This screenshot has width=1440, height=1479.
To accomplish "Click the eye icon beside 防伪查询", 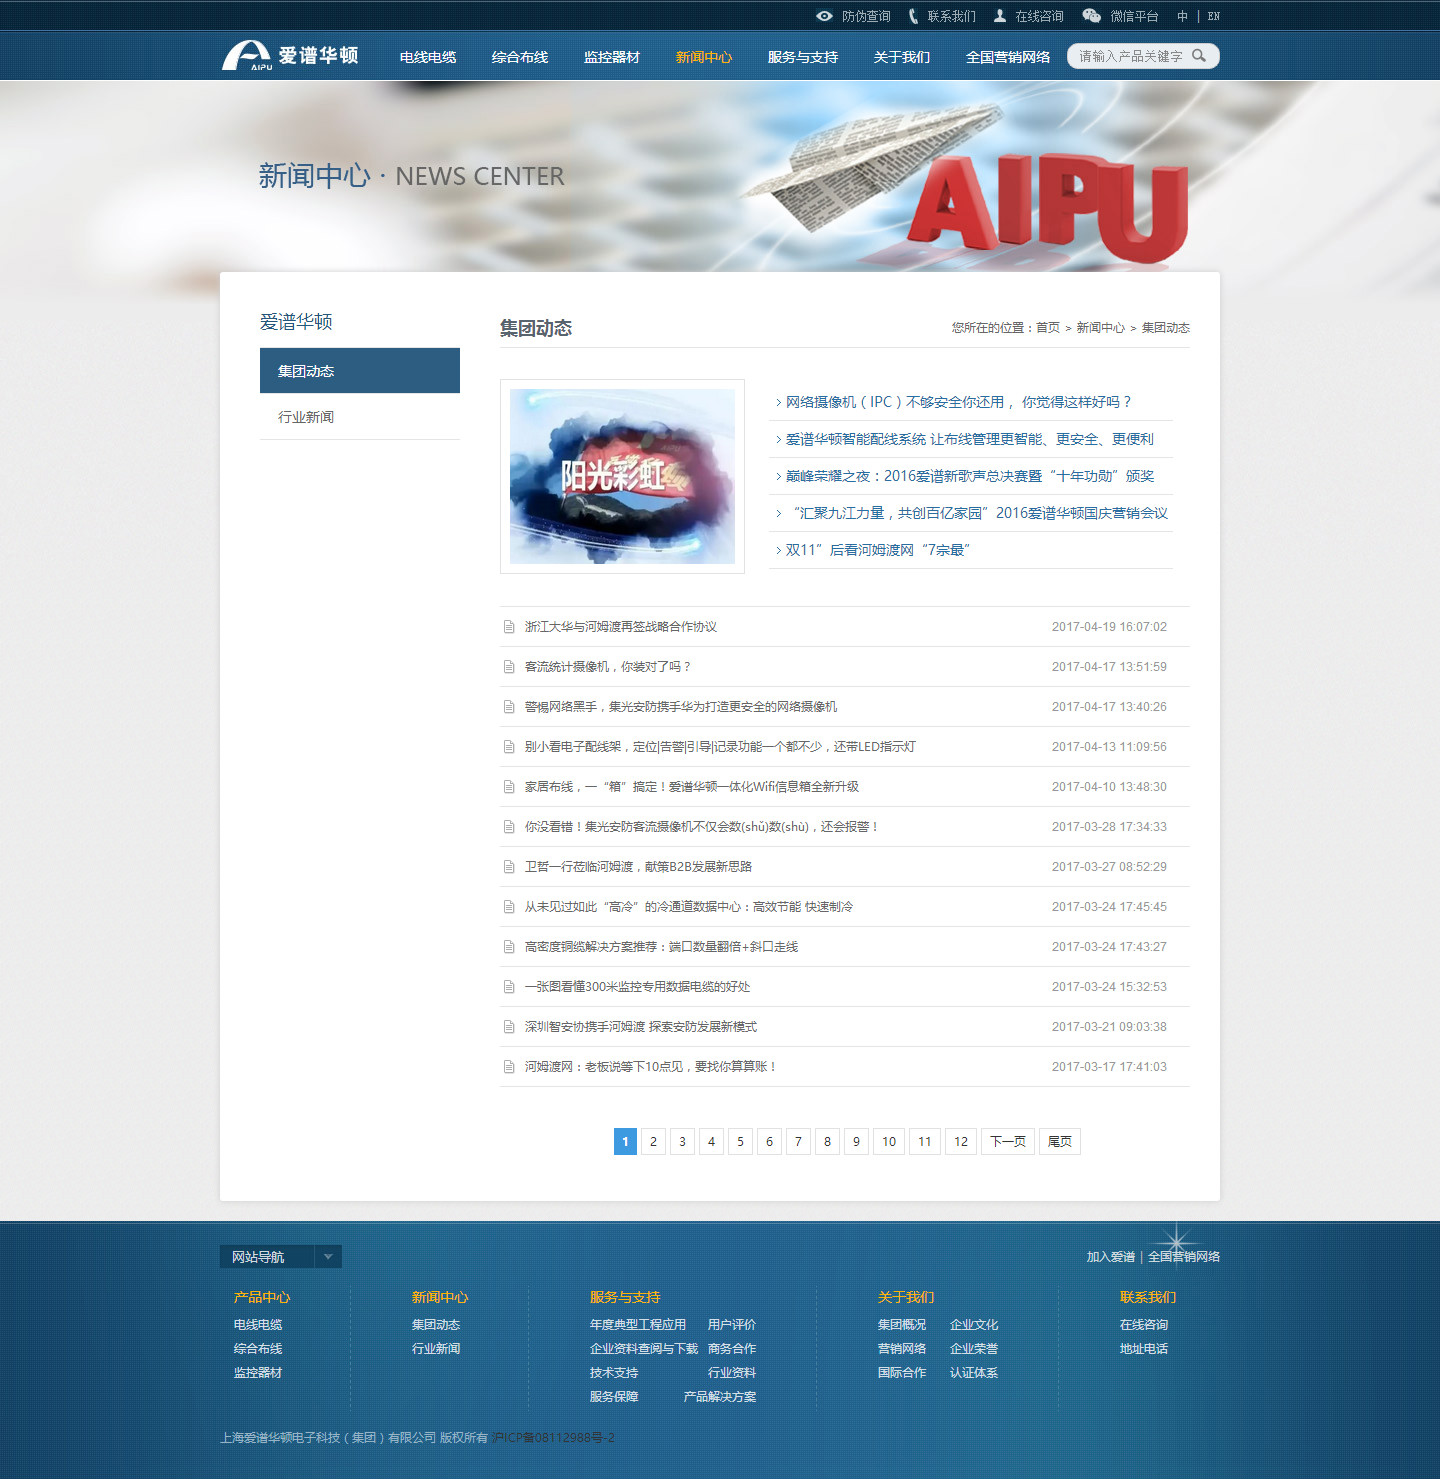I will click(824, 16).
